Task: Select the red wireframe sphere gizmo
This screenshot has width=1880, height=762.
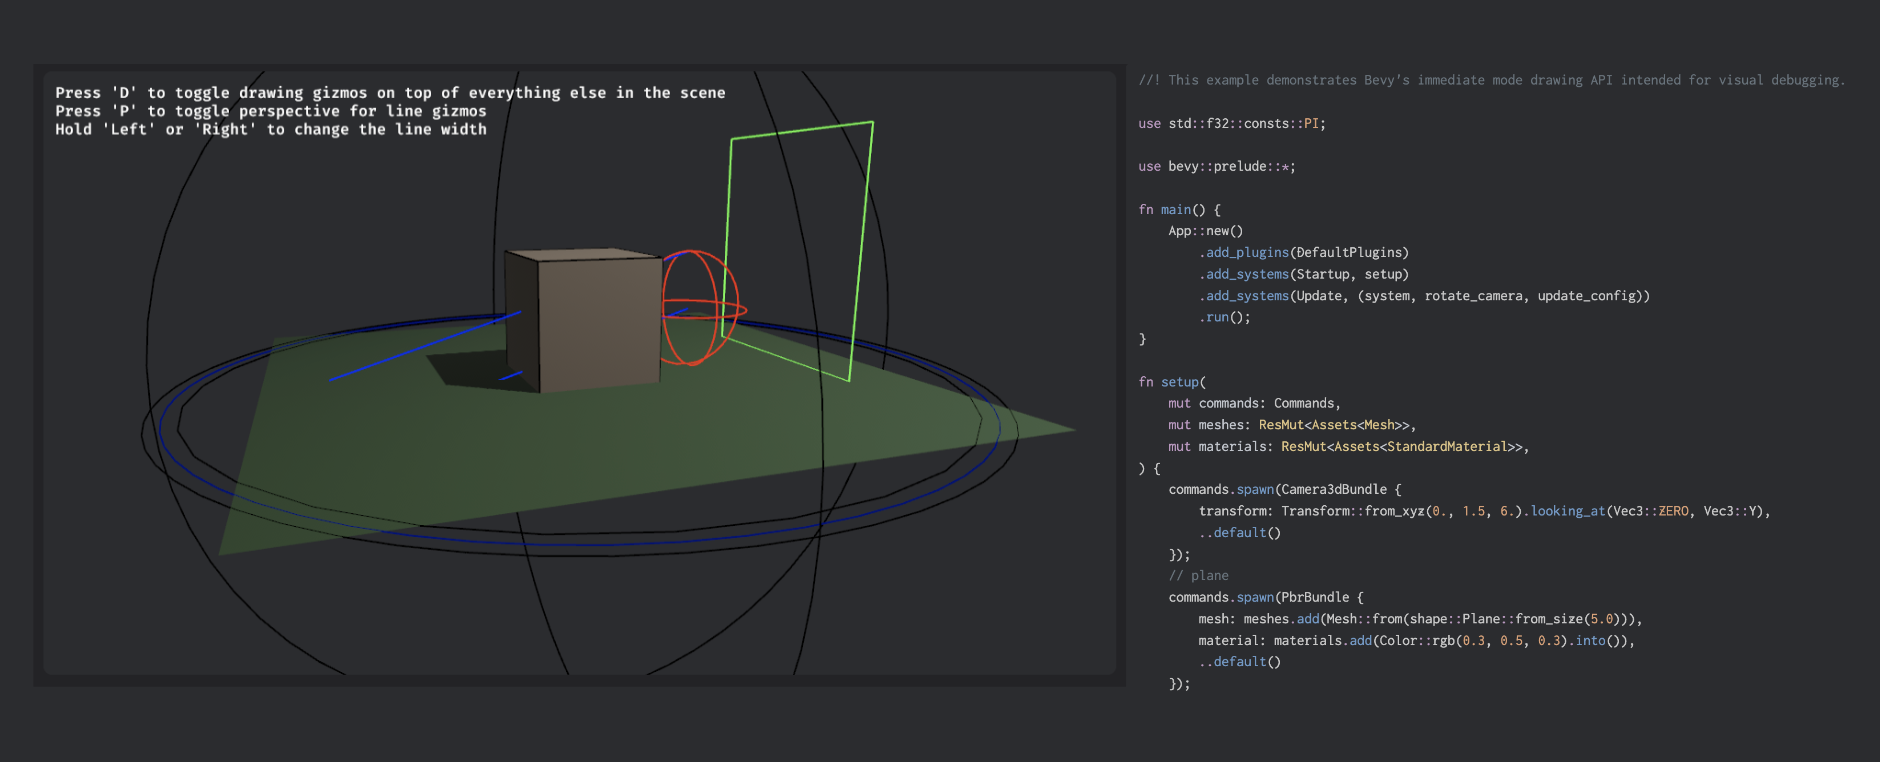Action: point(700,307)
